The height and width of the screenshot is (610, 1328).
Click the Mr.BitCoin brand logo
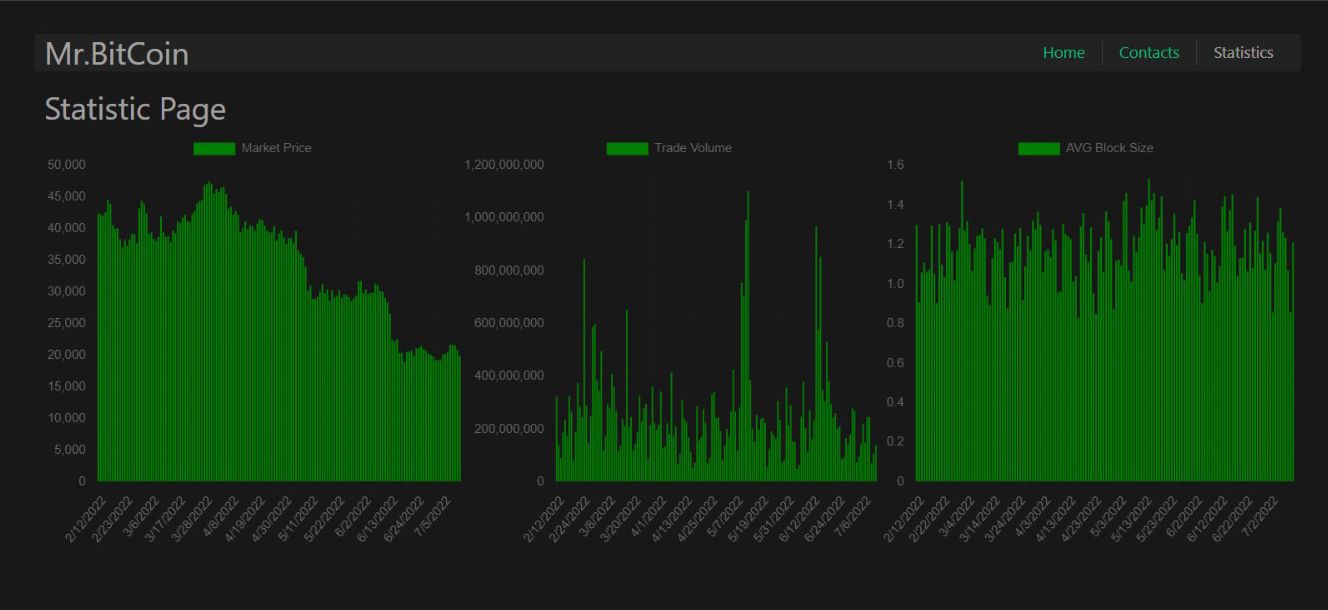pyautogui.click(x=117, y=54)
